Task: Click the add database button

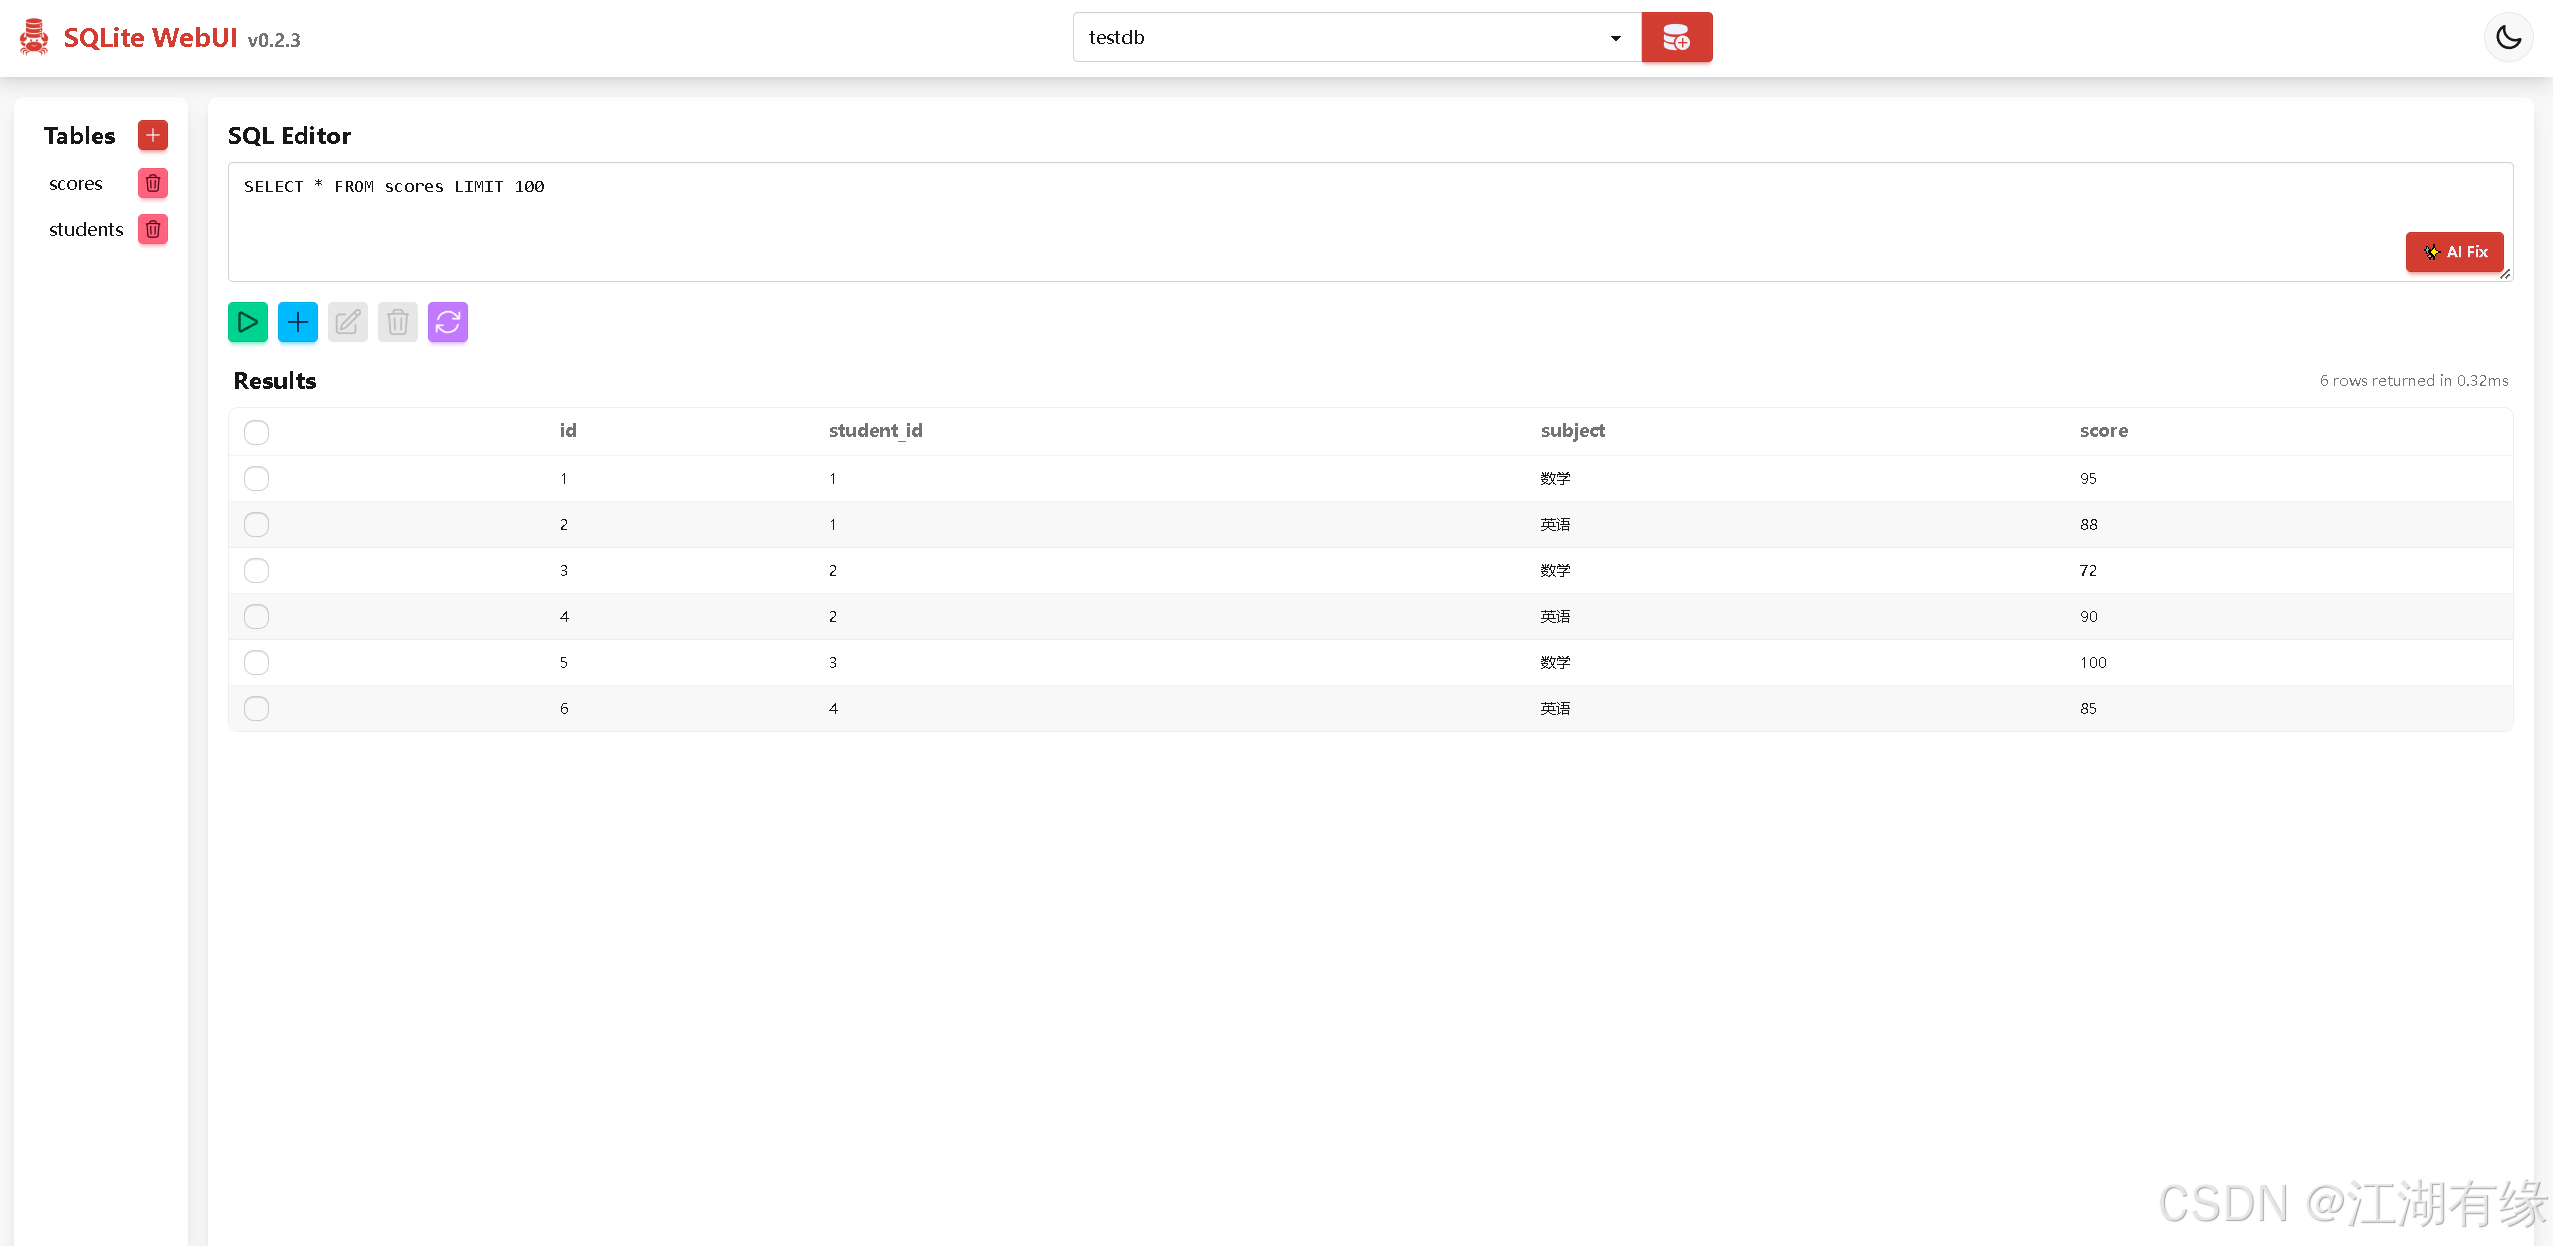Action: click(1676, 37)
